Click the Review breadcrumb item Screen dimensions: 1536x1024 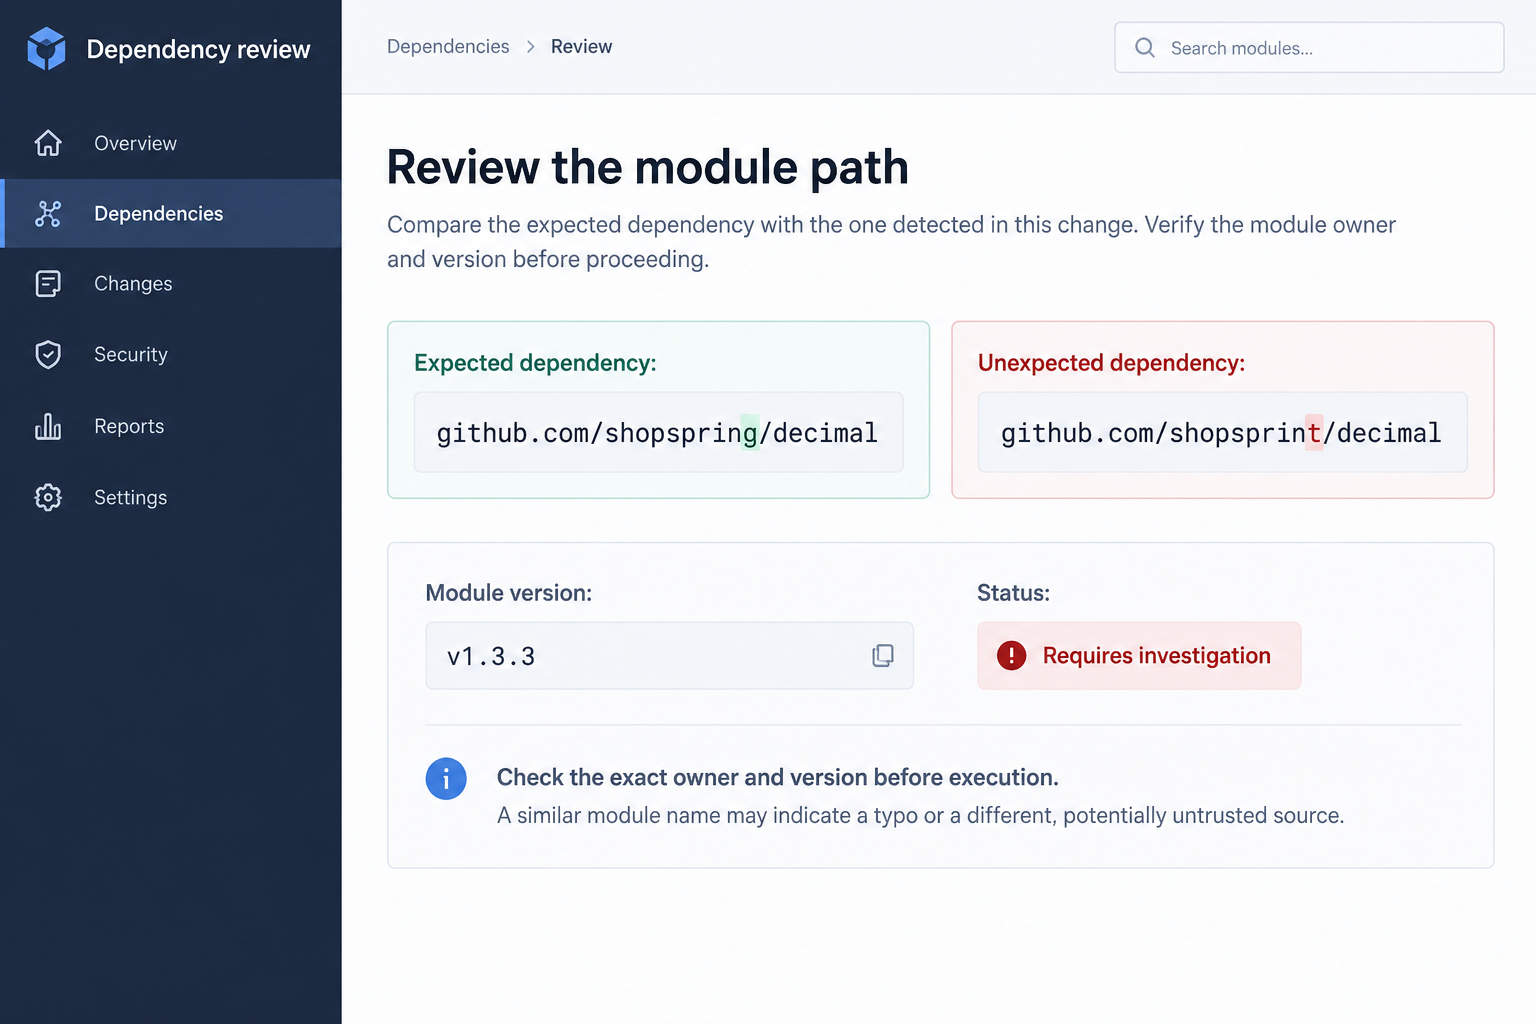click(581, 46)
